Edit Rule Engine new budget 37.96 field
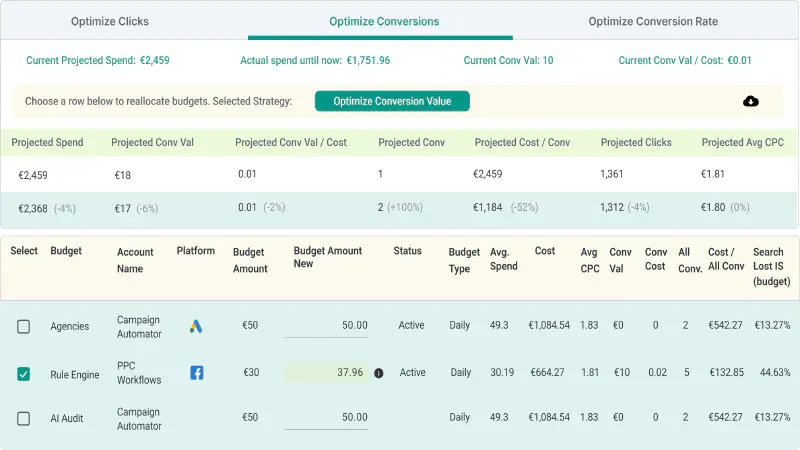The image size is (800, 450). pos(326,372)
